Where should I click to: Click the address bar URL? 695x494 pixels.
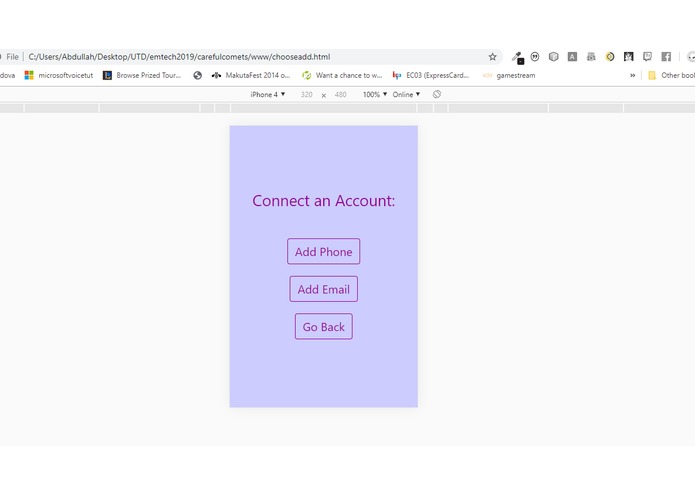pos(179,57)
